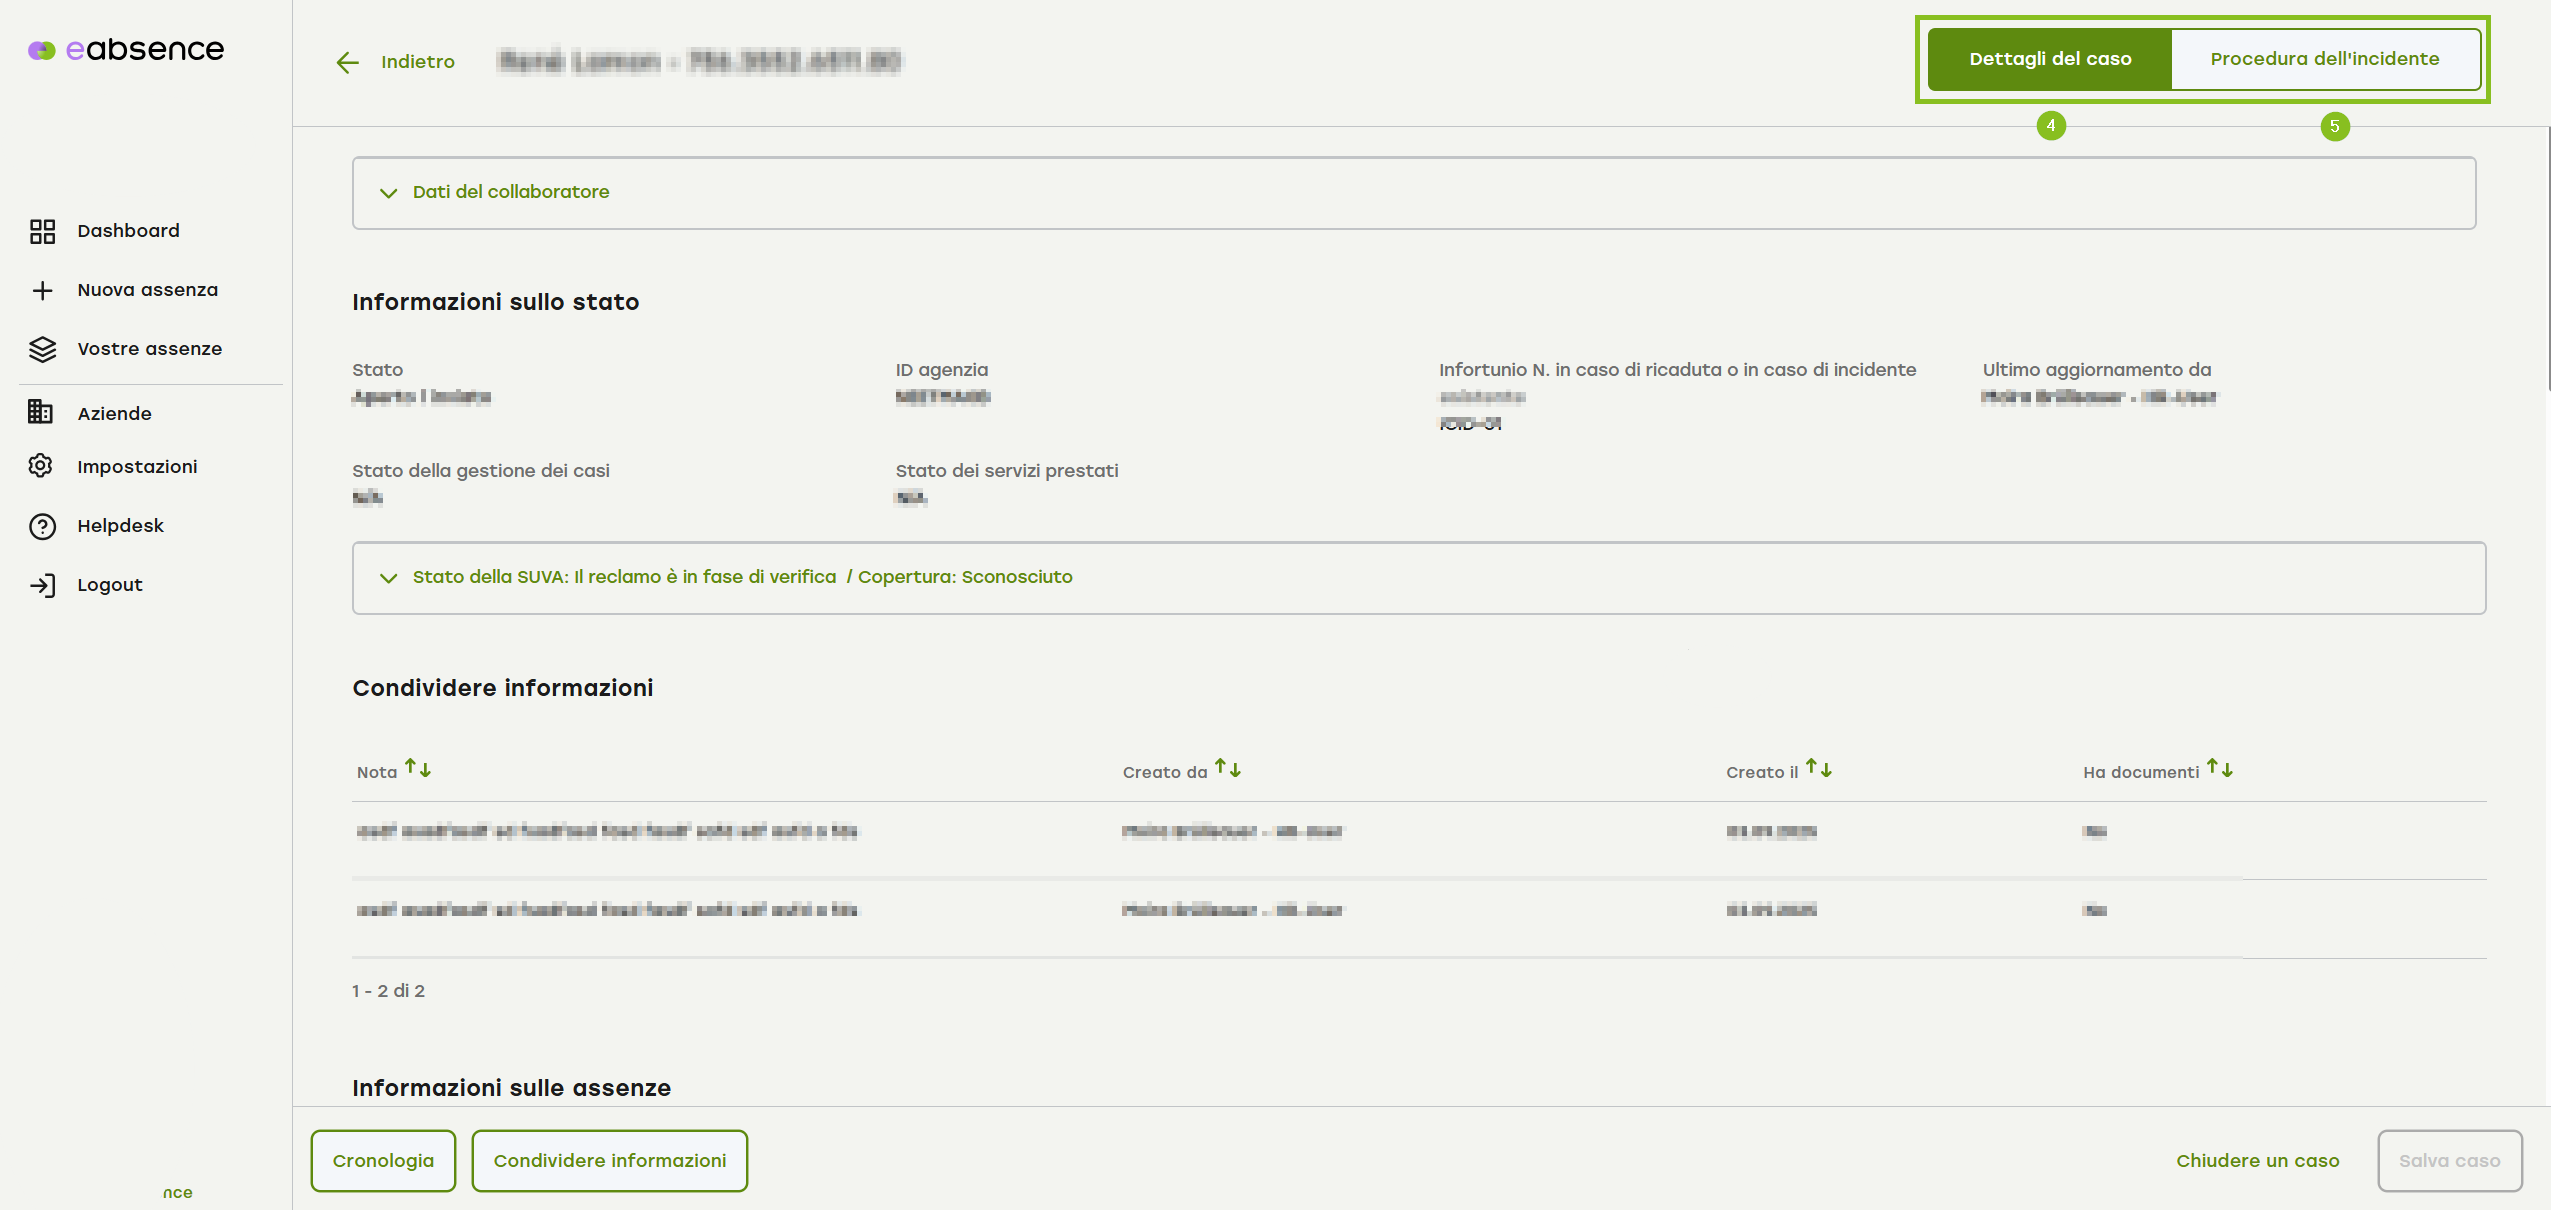Viewport: 2551px width, 1210px height.
Task: Toggle sort order for Creato da
Action: [x=1228, y=769]
